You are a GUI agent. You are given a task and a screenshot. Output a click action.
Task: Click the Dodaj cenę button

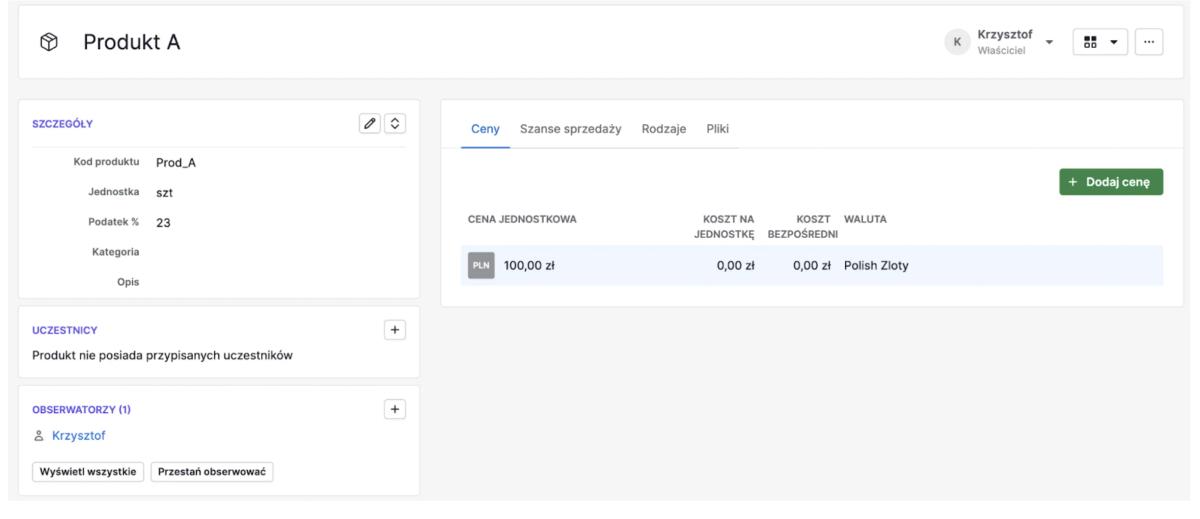[x=1111, y=182]
